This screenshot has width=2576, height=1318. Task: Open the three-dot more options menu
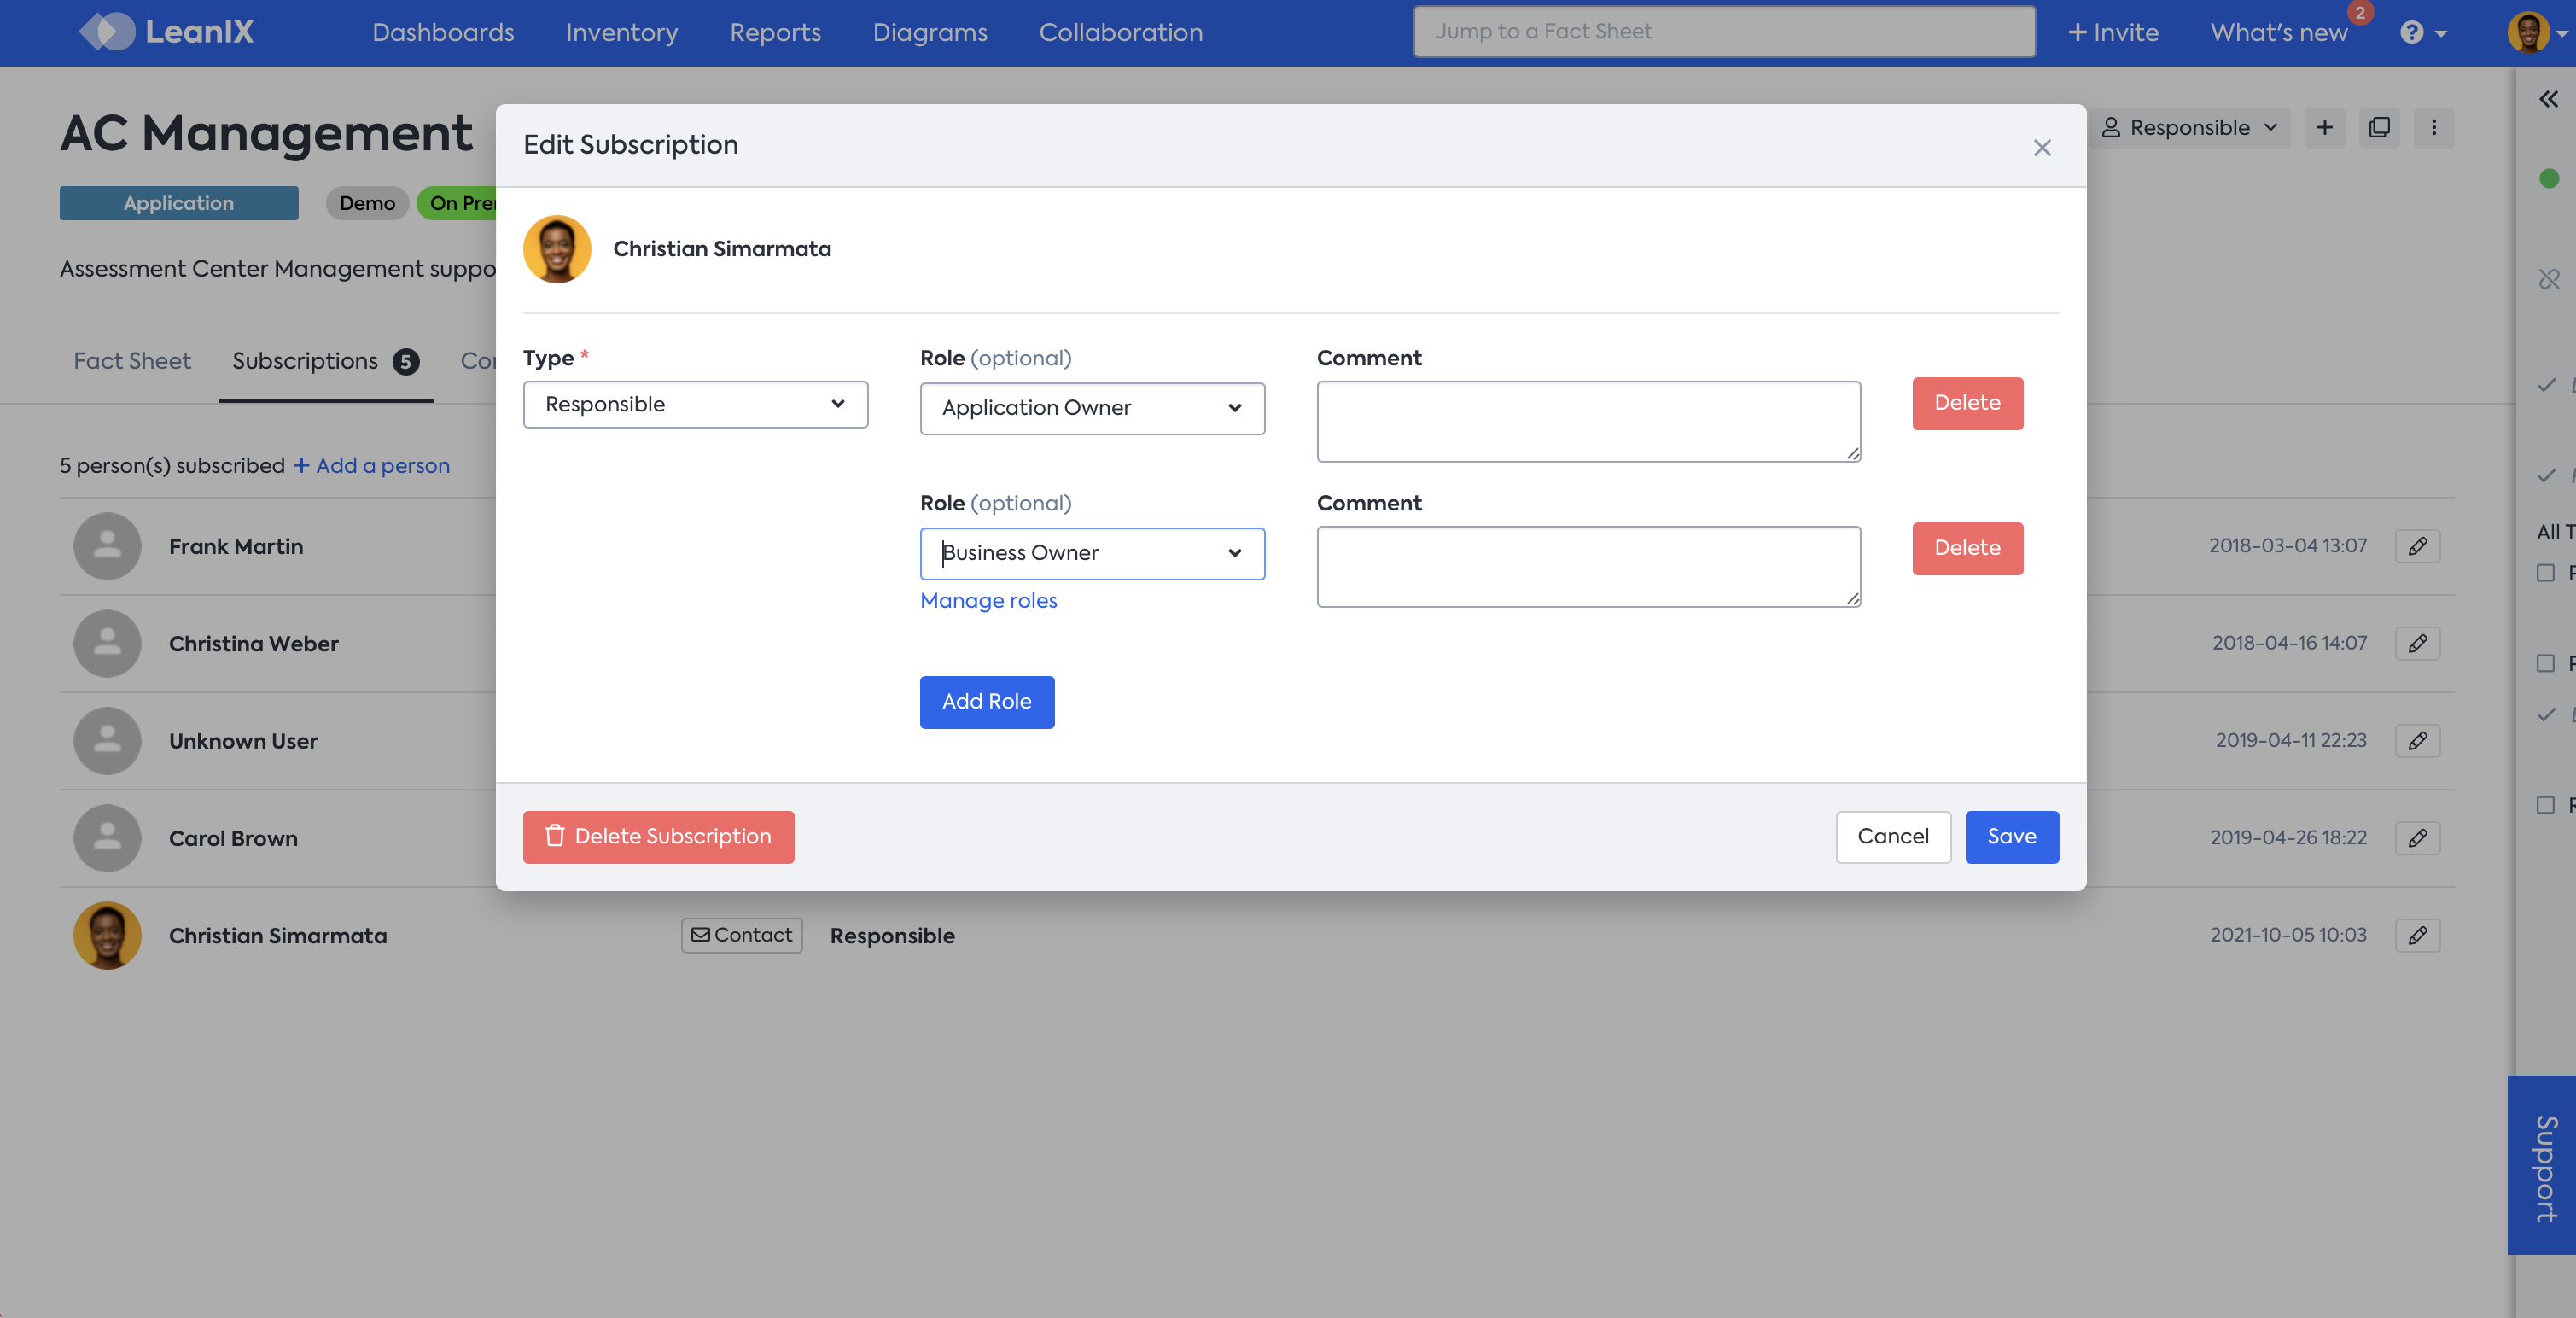click(x=2433, y=128)
